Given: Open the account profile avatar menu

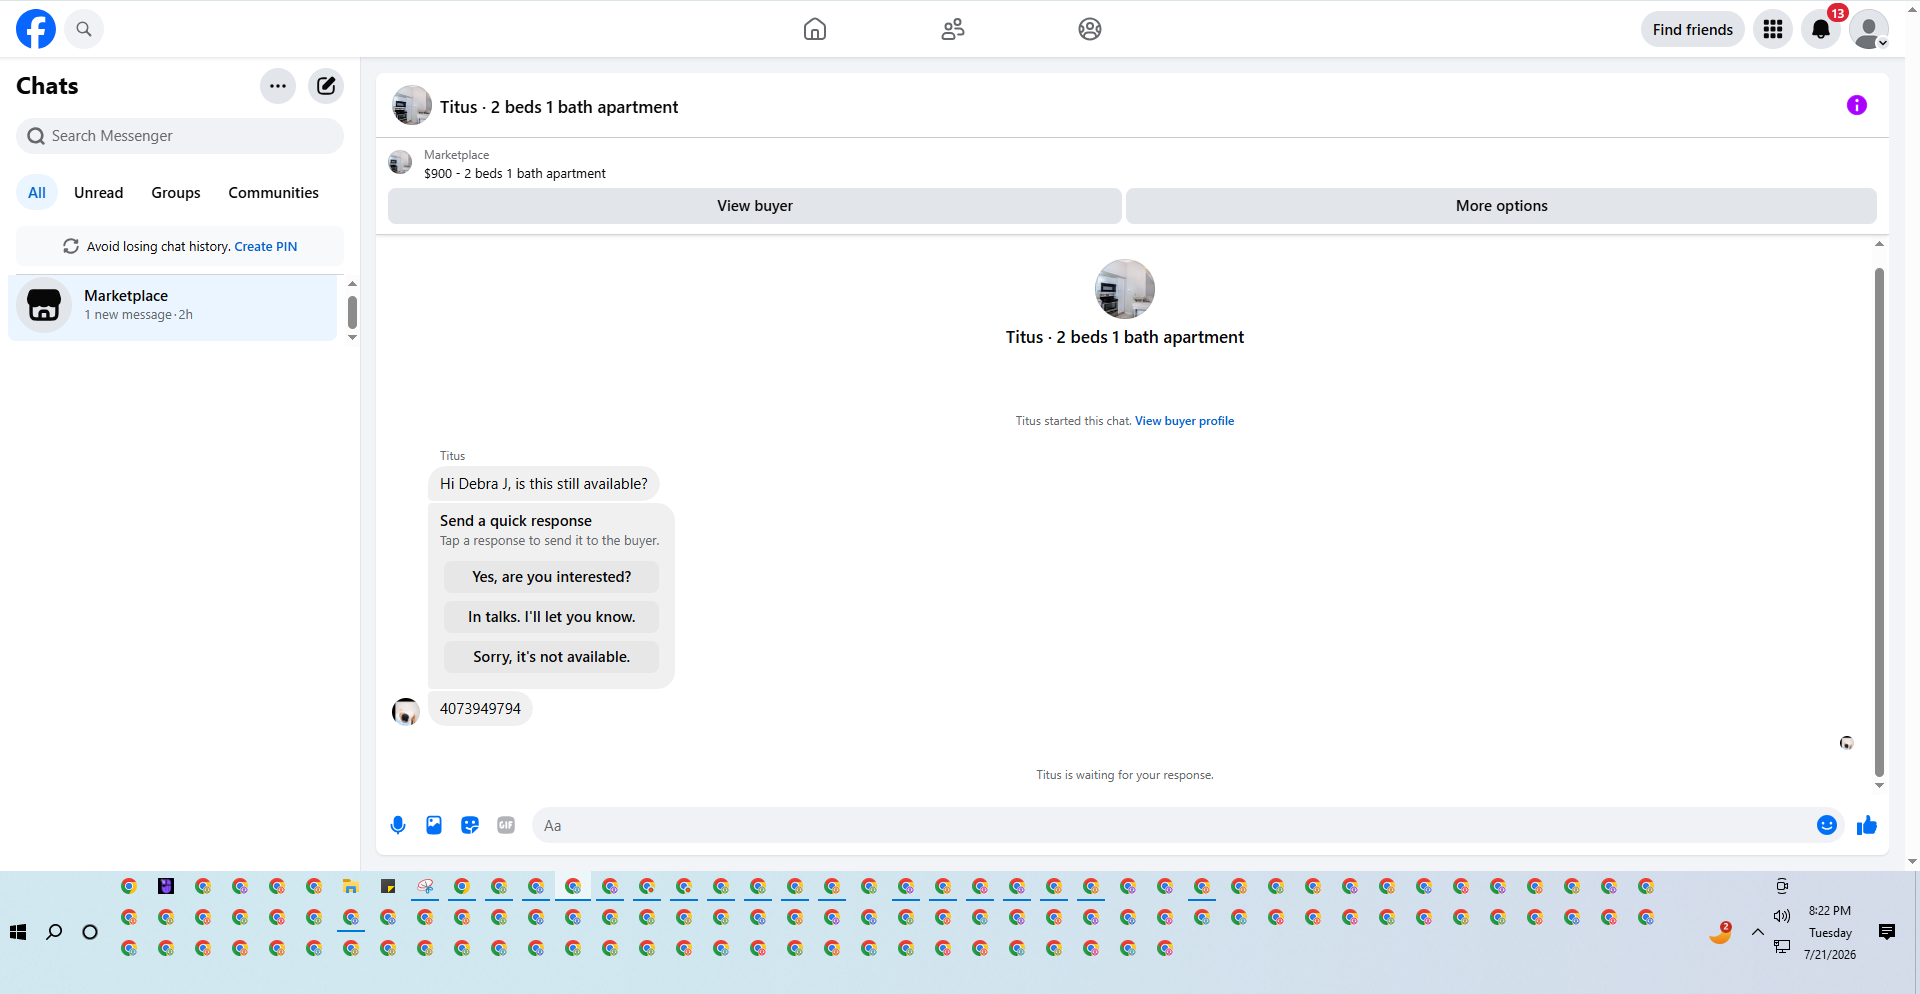Looking at the screenshot, I should pyautogui.click(x=1869, y=29).
